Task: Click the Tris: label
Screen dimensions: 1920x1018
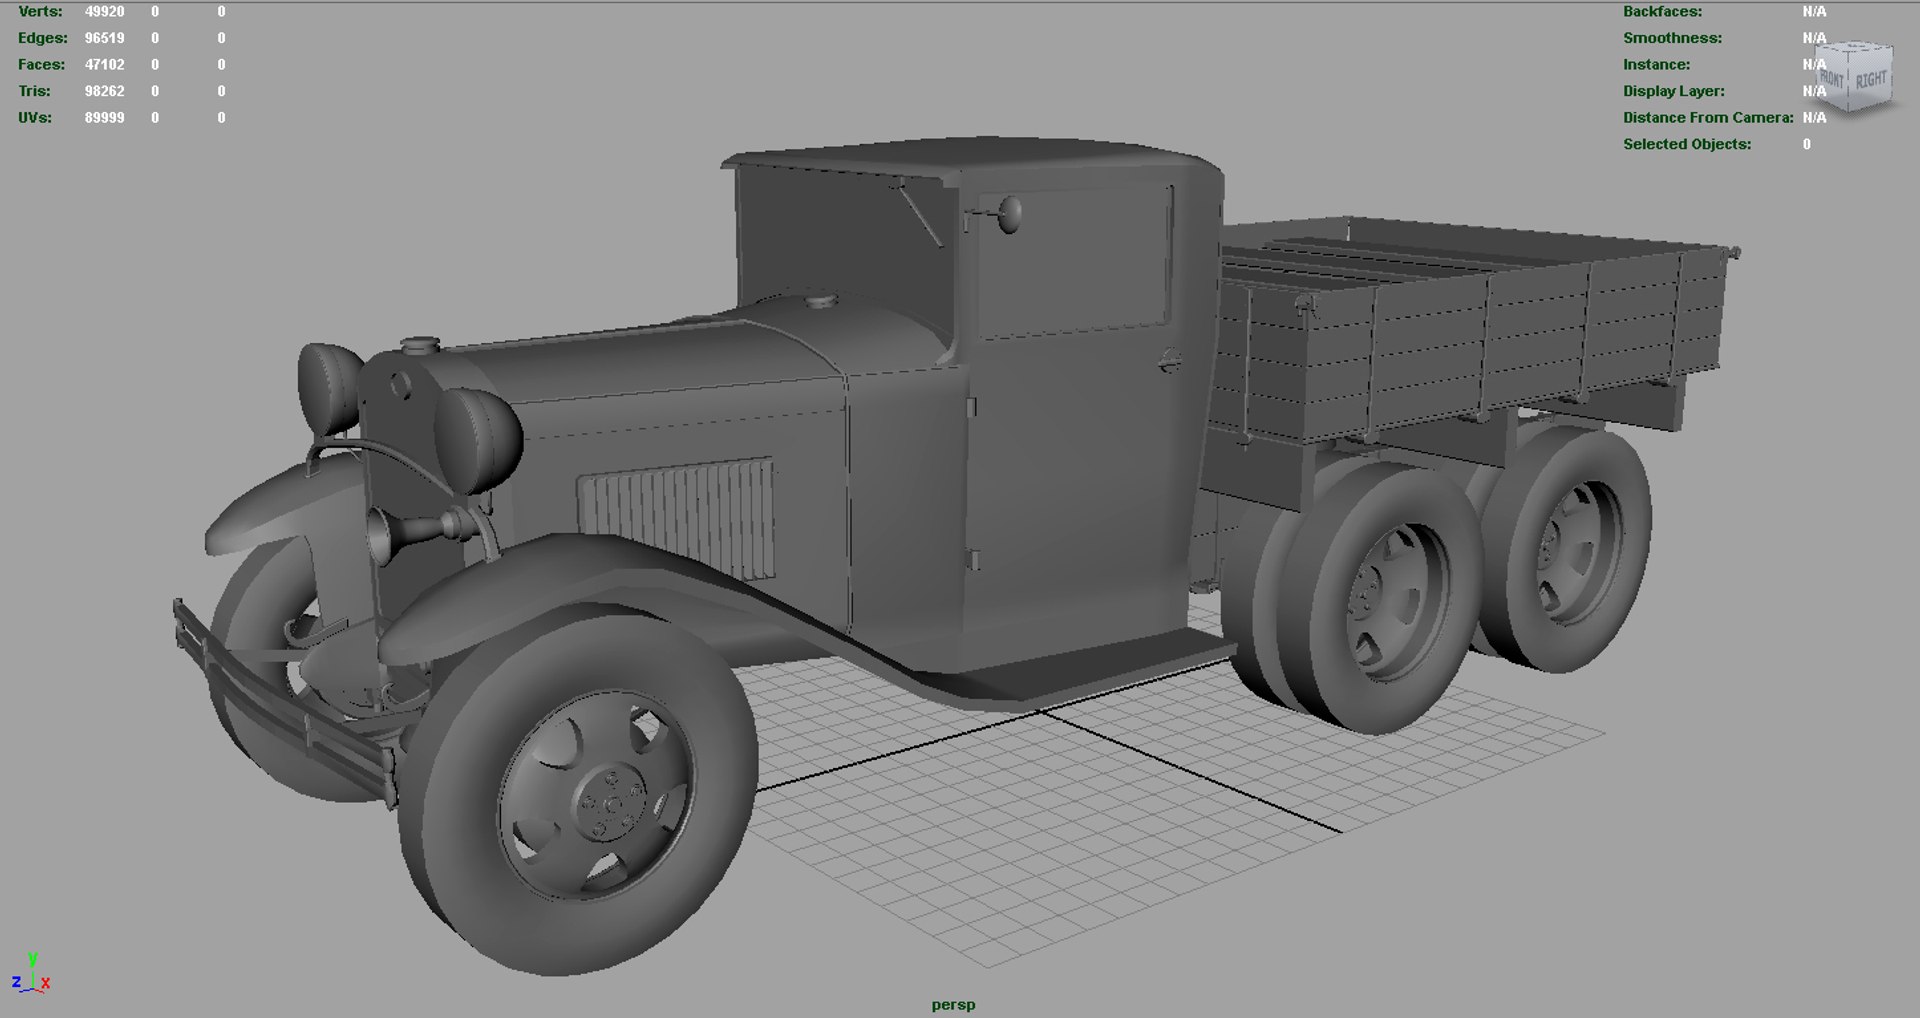Action: pos(34,91)
